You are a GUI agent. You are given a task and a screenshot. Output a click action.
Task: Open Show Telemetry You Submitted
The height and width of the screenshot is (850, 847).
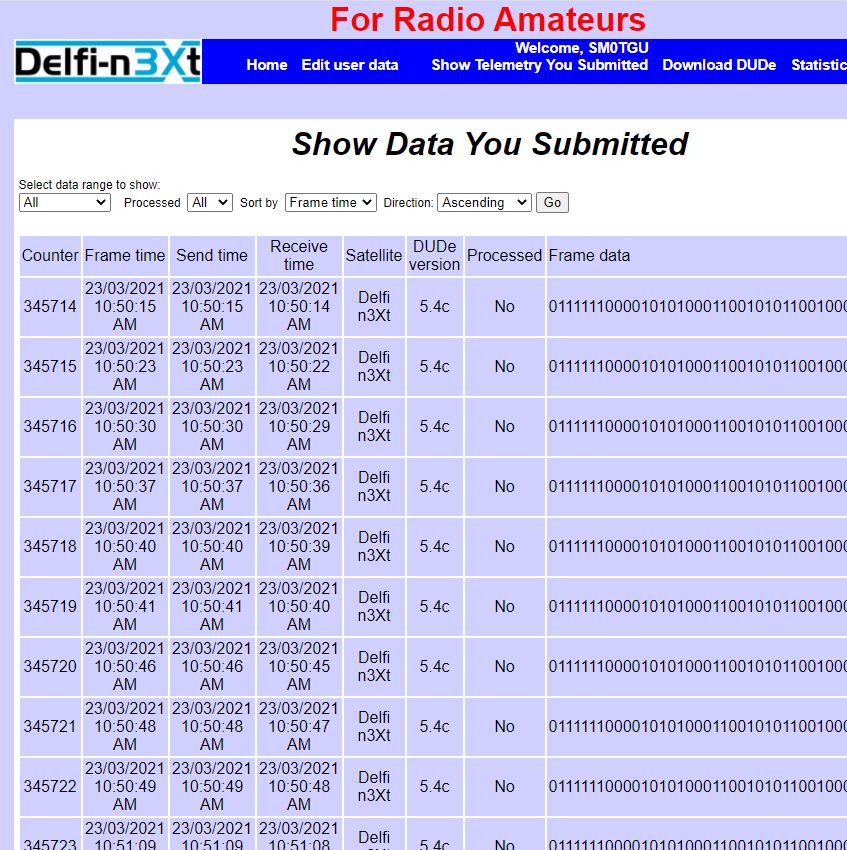coord(540,65)
